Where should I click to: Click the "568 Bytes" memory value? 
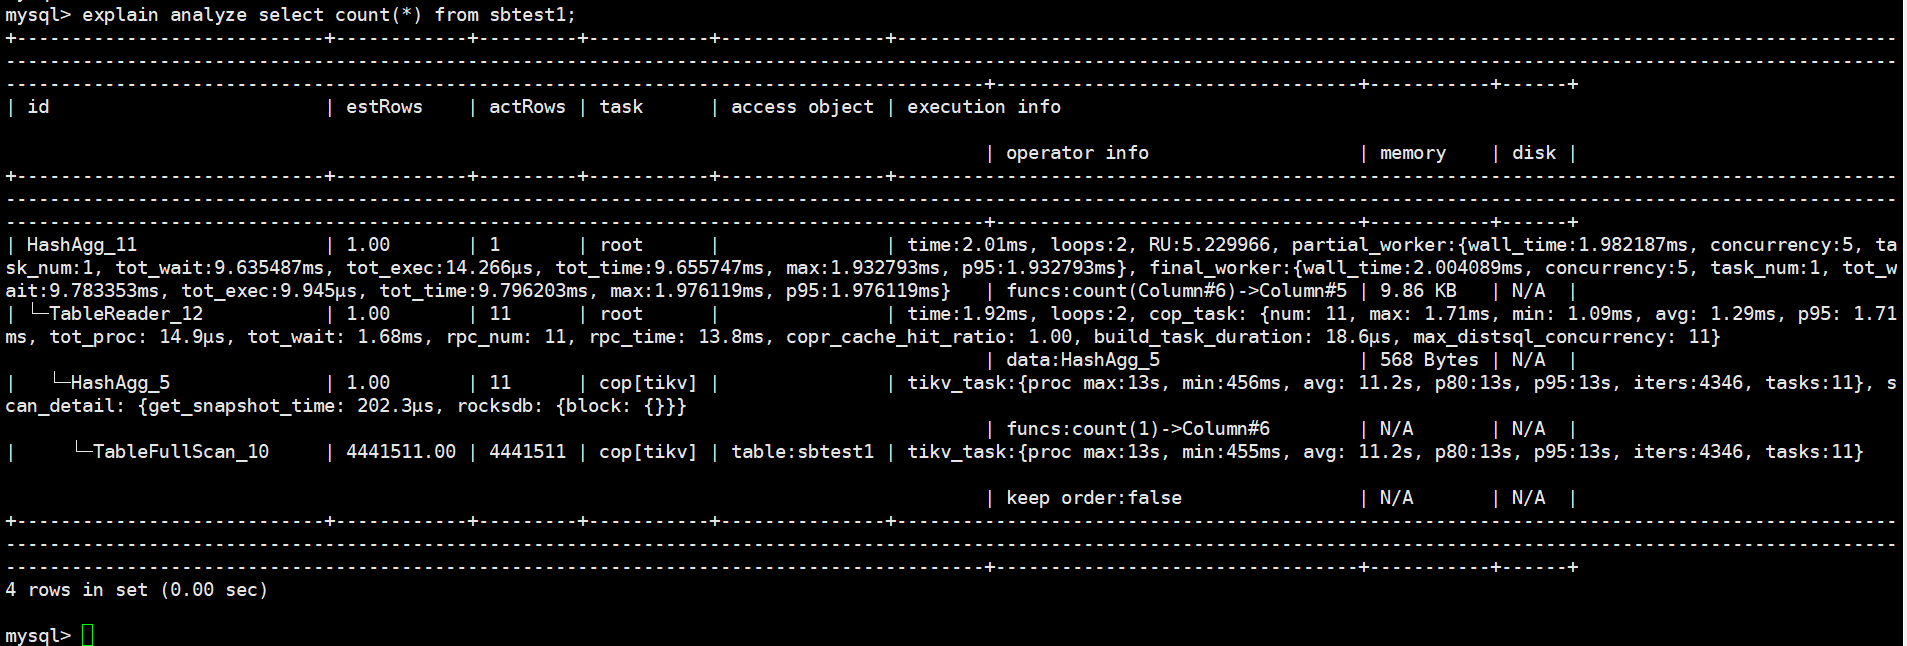click(1429, 360)
